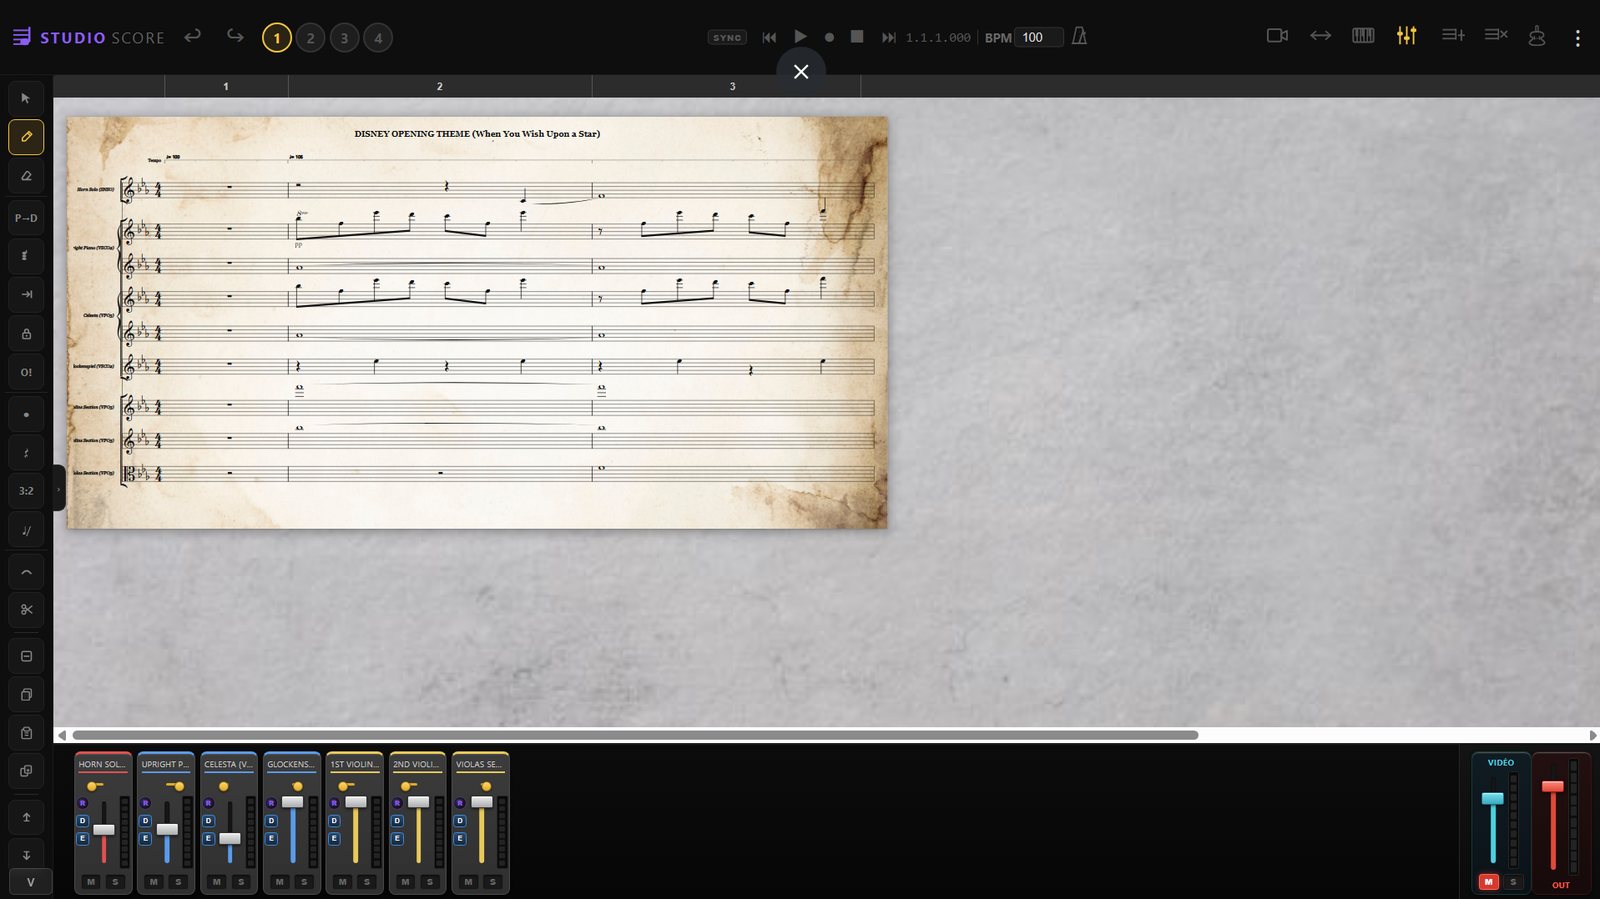The image size is (1600, 899).
Task: Click the horizontal double-arrow icon
Action: point(1321,36)
